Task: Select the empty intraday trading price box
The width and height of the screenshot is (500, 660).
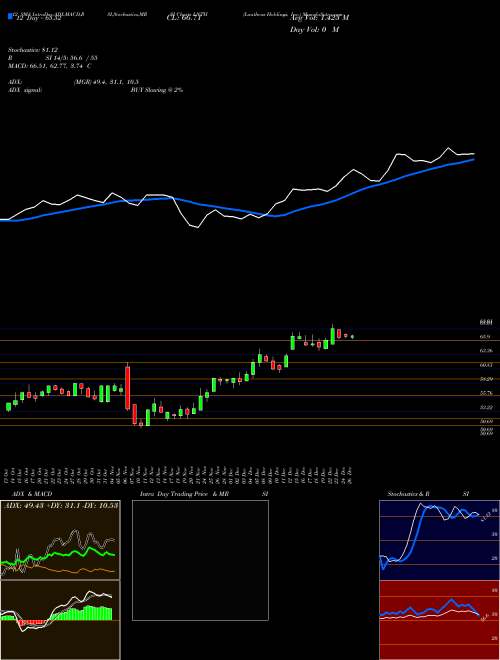Action: tap(200, 560)
